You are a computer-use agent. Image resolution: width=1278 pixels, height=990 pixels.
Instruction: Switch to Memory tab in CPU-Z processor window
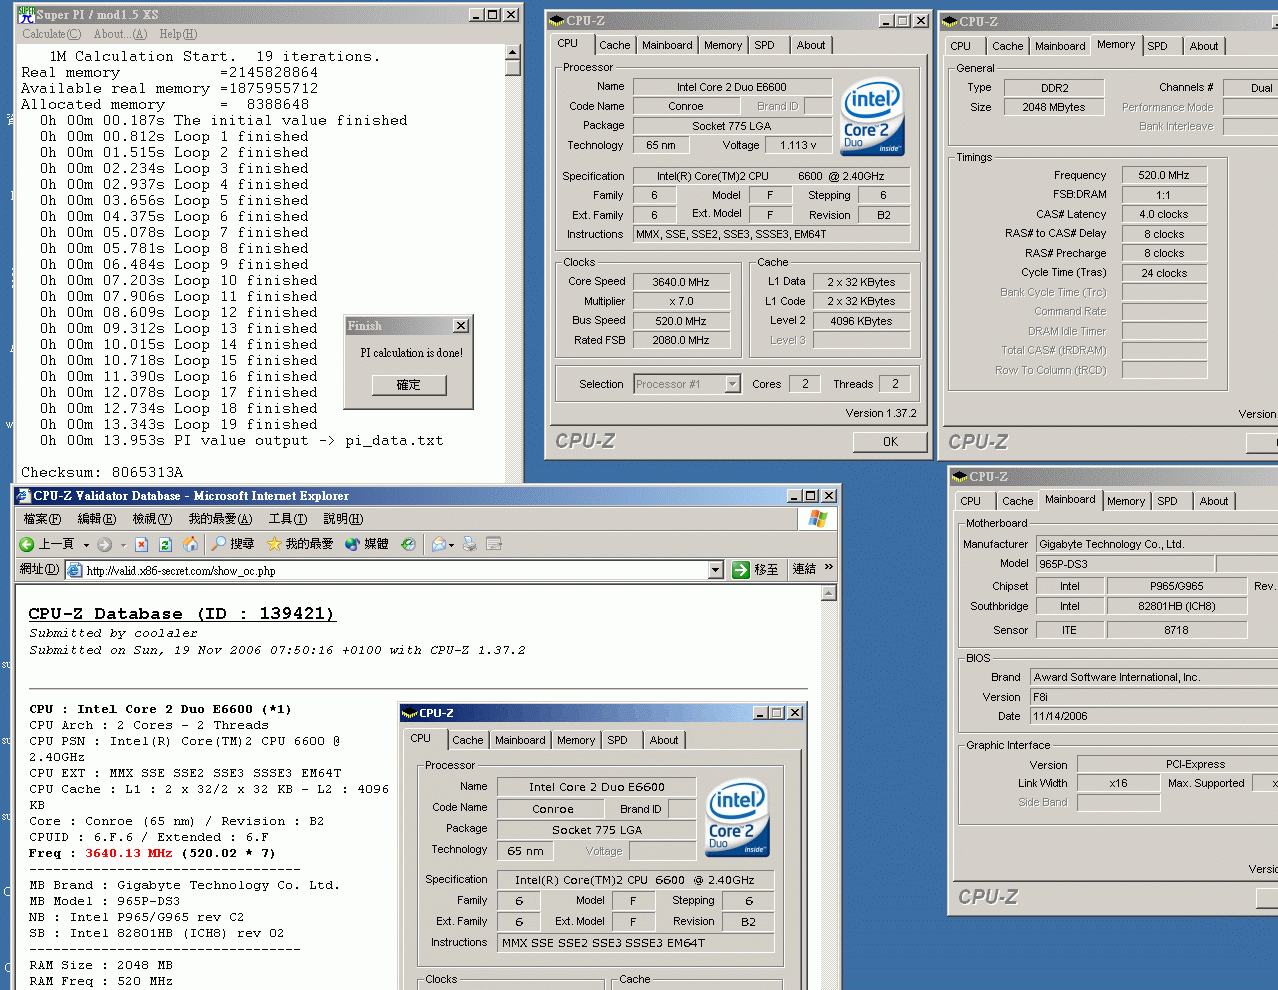[723, 45]
